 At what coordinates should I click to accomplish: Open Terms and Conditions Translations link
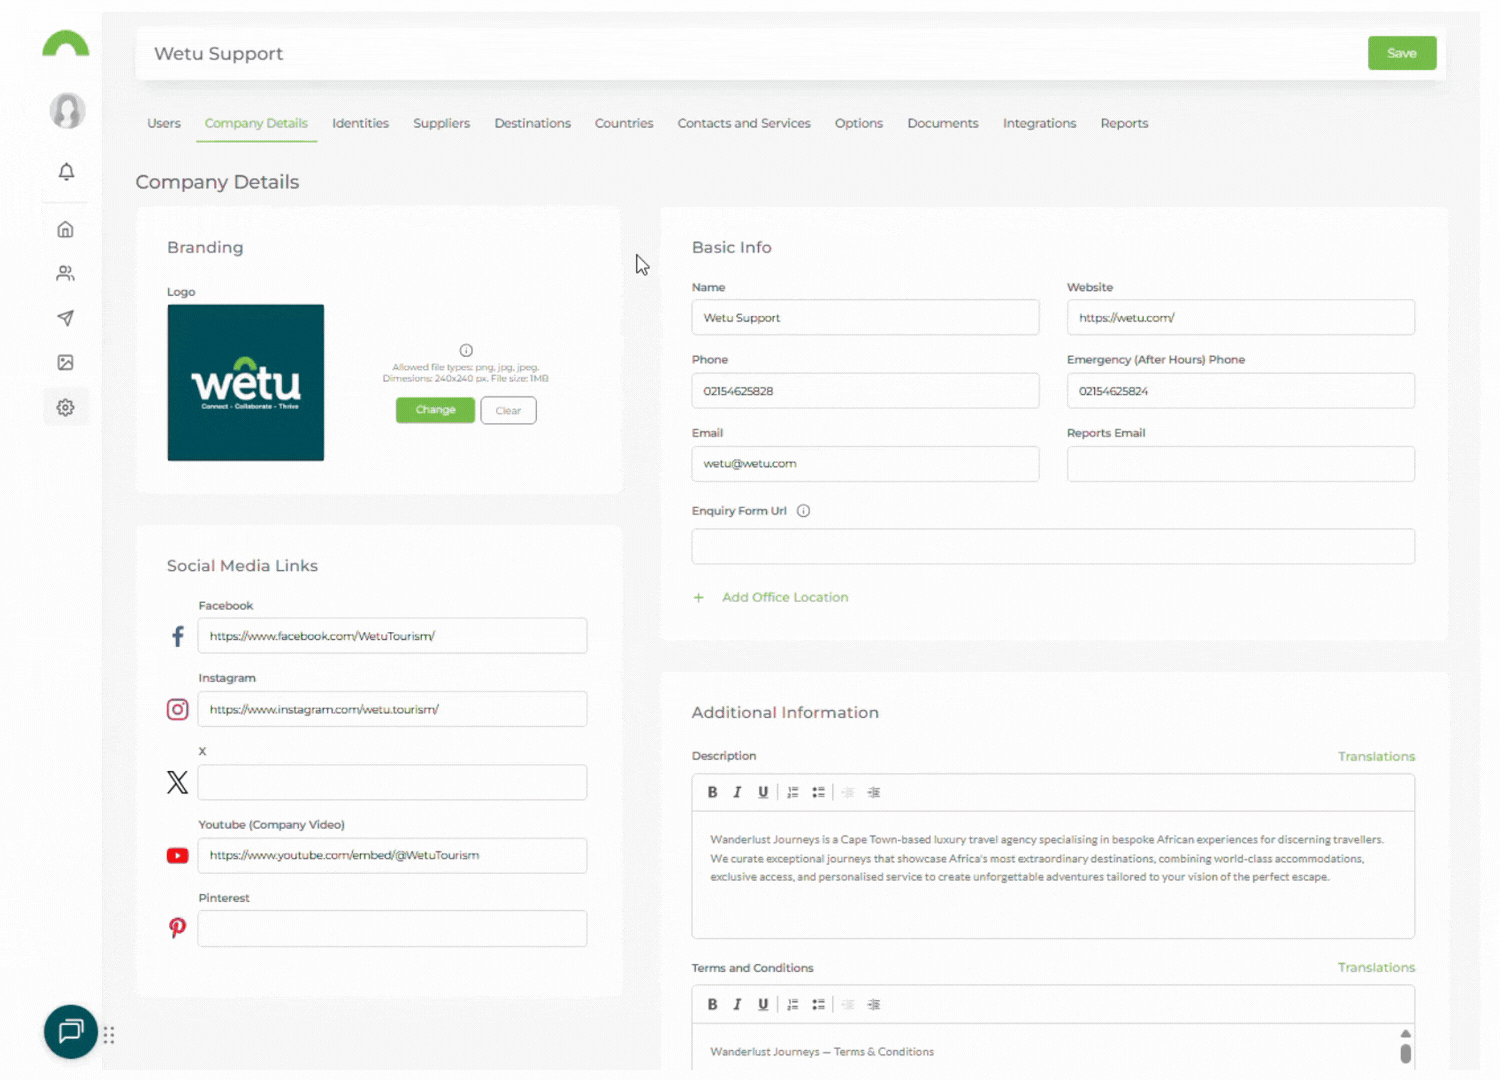coord(1376,967)
